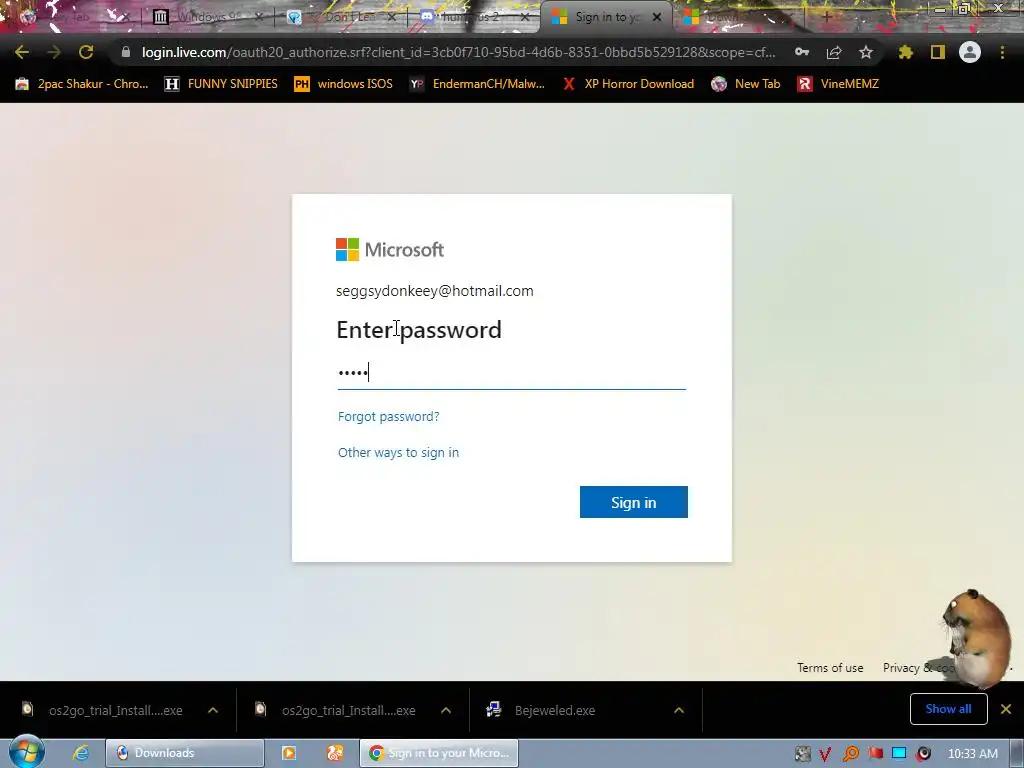Switch to the Discord tab
The image size is (1024, 768).
pos(475,17)
